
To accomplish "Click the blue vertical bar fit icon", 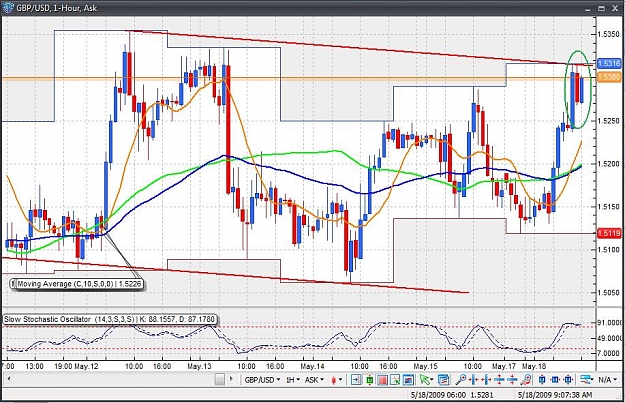I will [542, 379].
